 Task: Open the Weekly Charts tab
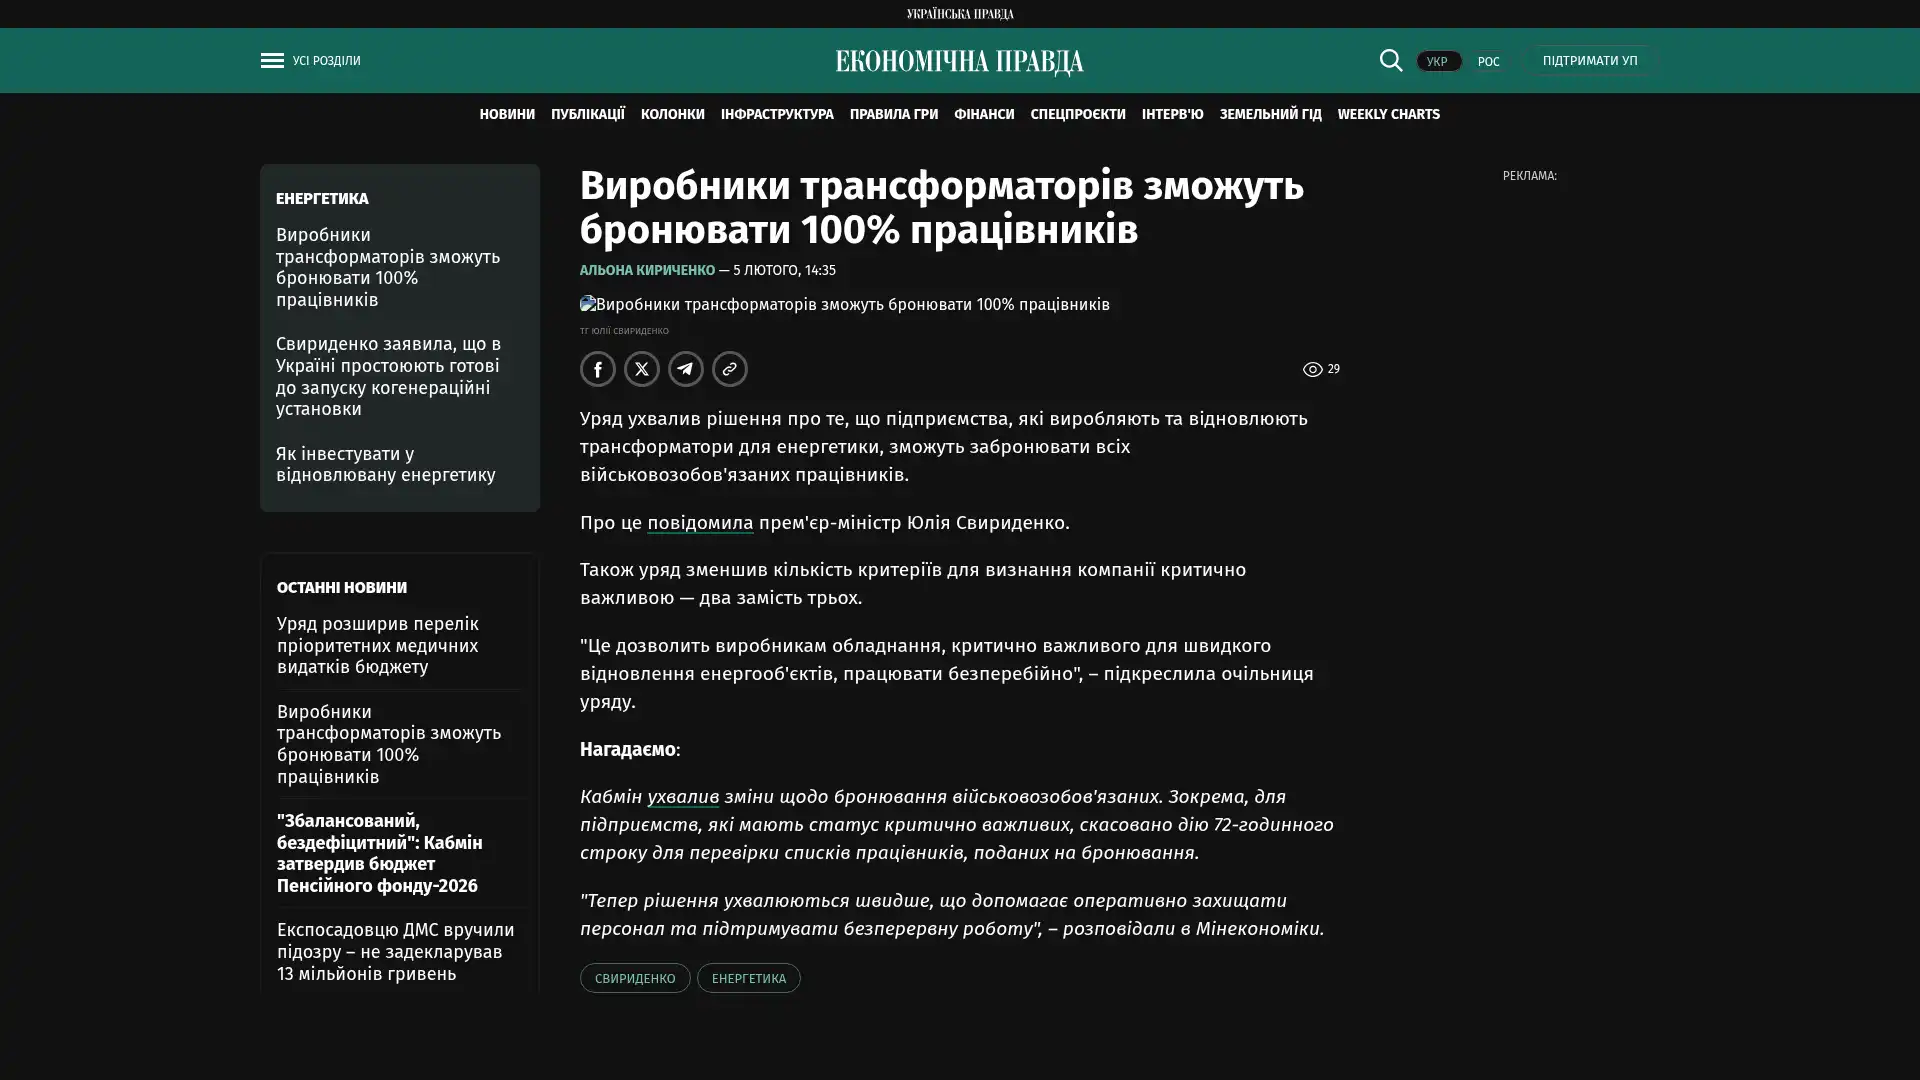[1388, 114]
